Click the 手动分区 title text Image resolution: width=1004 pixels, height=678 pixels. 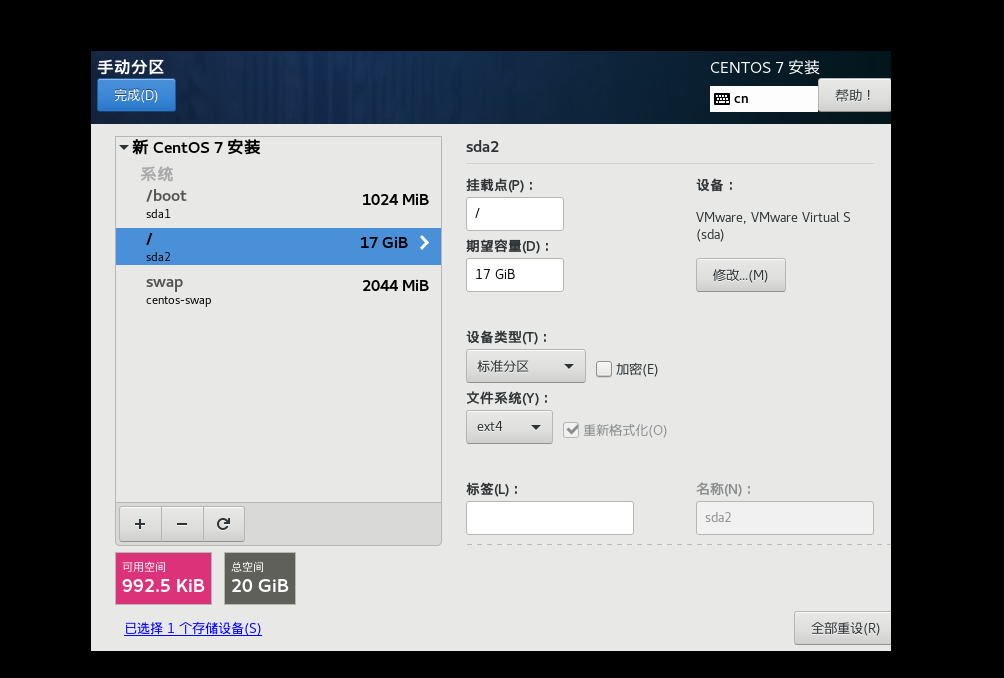click(131, 67)
